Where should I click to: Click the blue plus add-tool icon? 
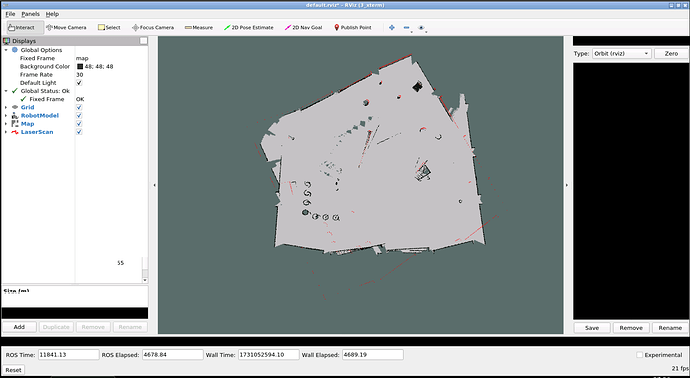pos(392,27)
